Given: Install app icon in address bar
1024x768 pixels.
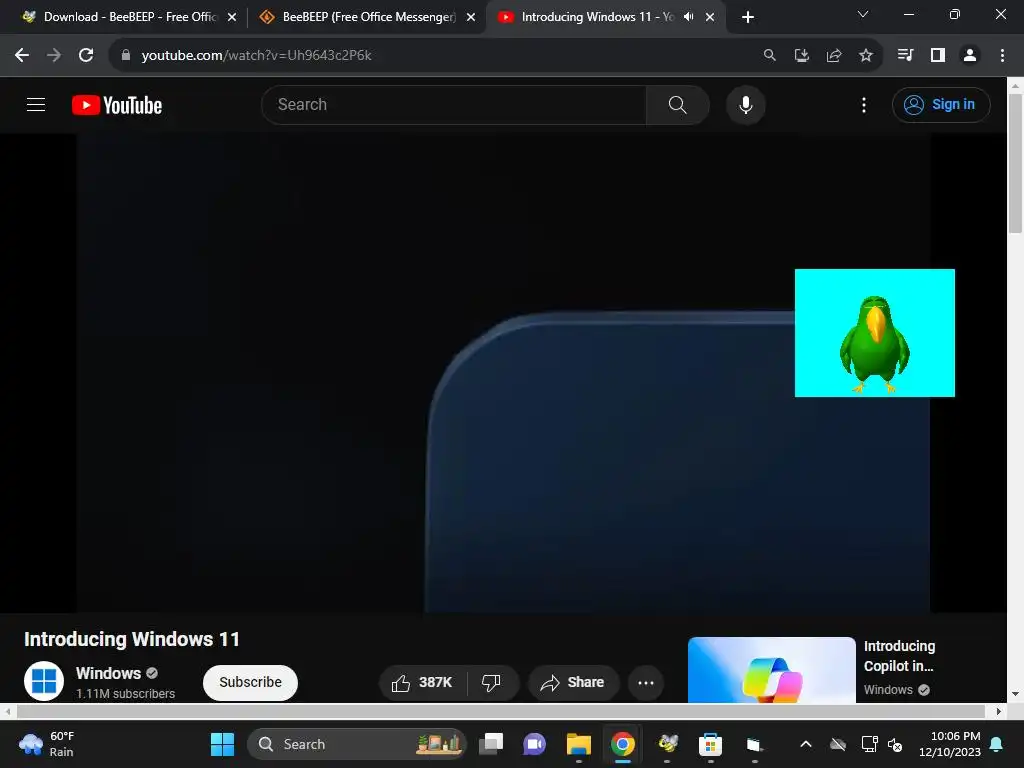Looking at the screenshot, I should click(x=801, y=56).
